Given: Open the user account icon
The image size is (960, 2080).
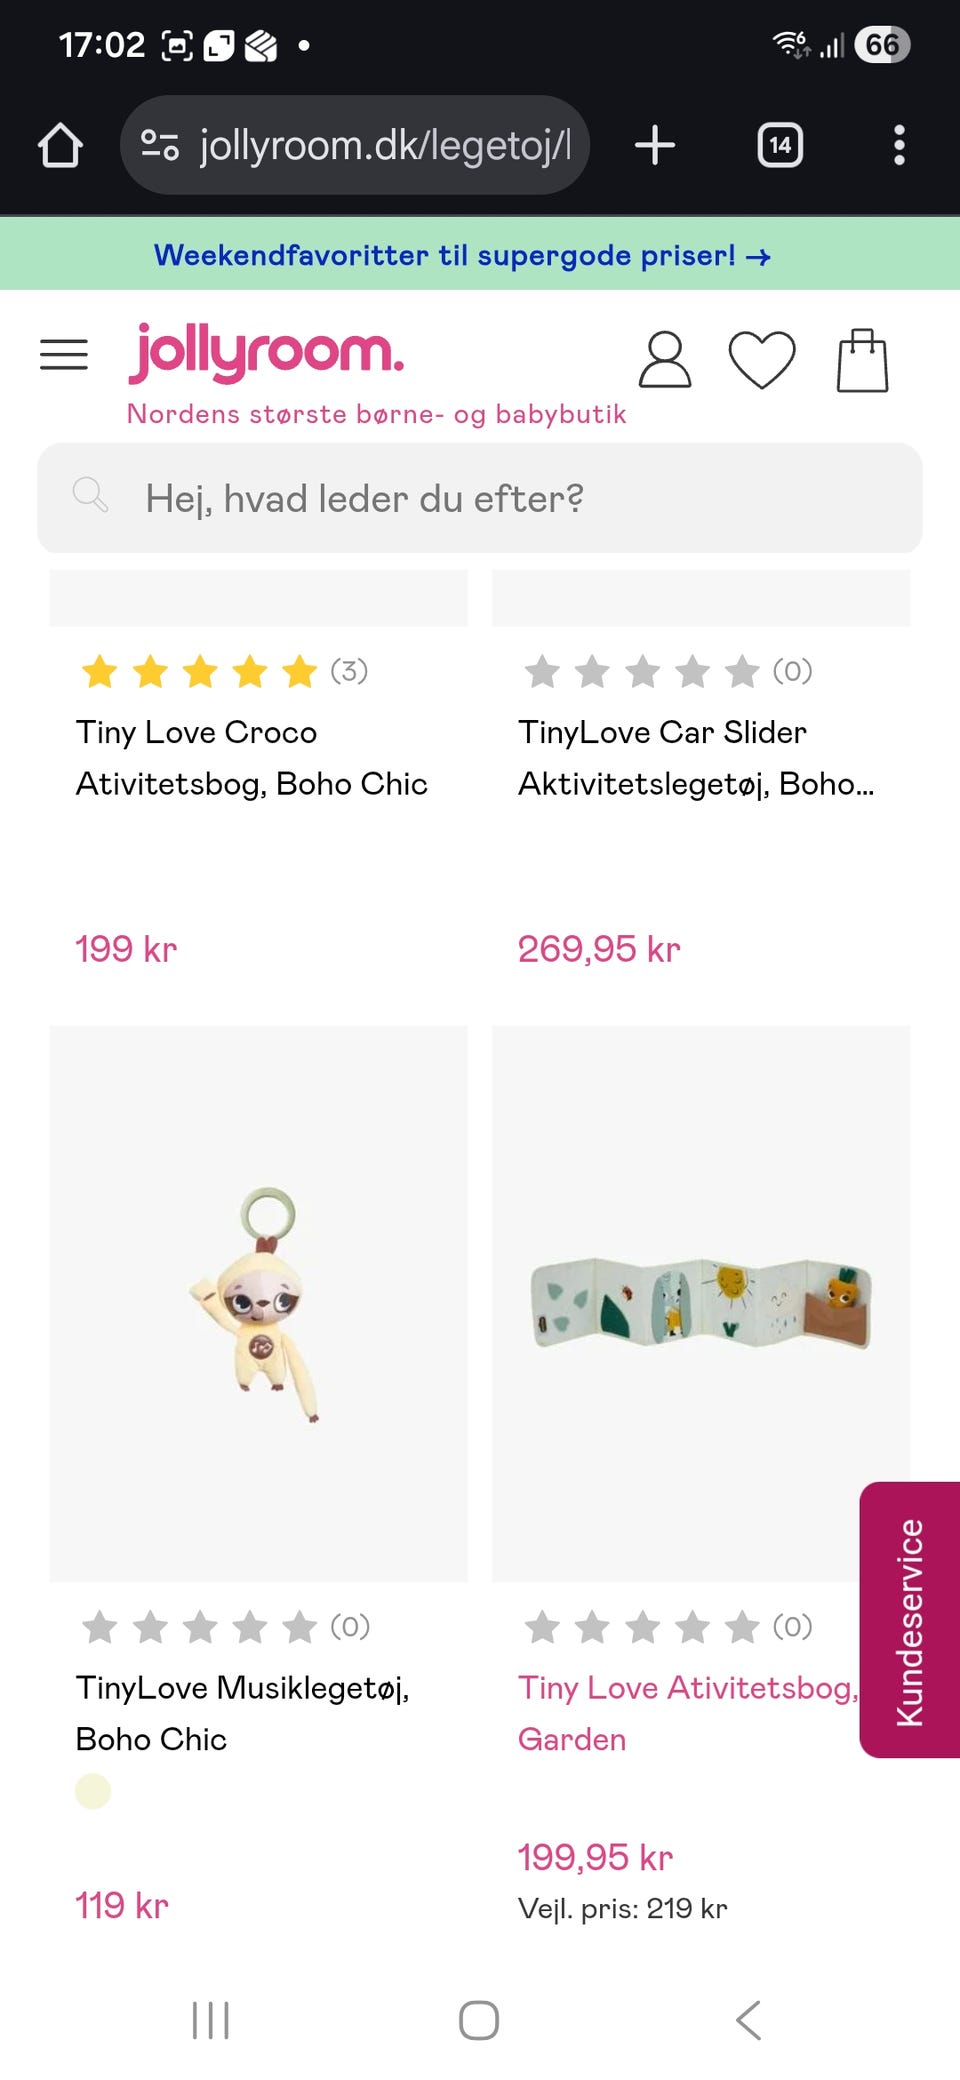Looking at the screenshot, I should coord(664,360).
